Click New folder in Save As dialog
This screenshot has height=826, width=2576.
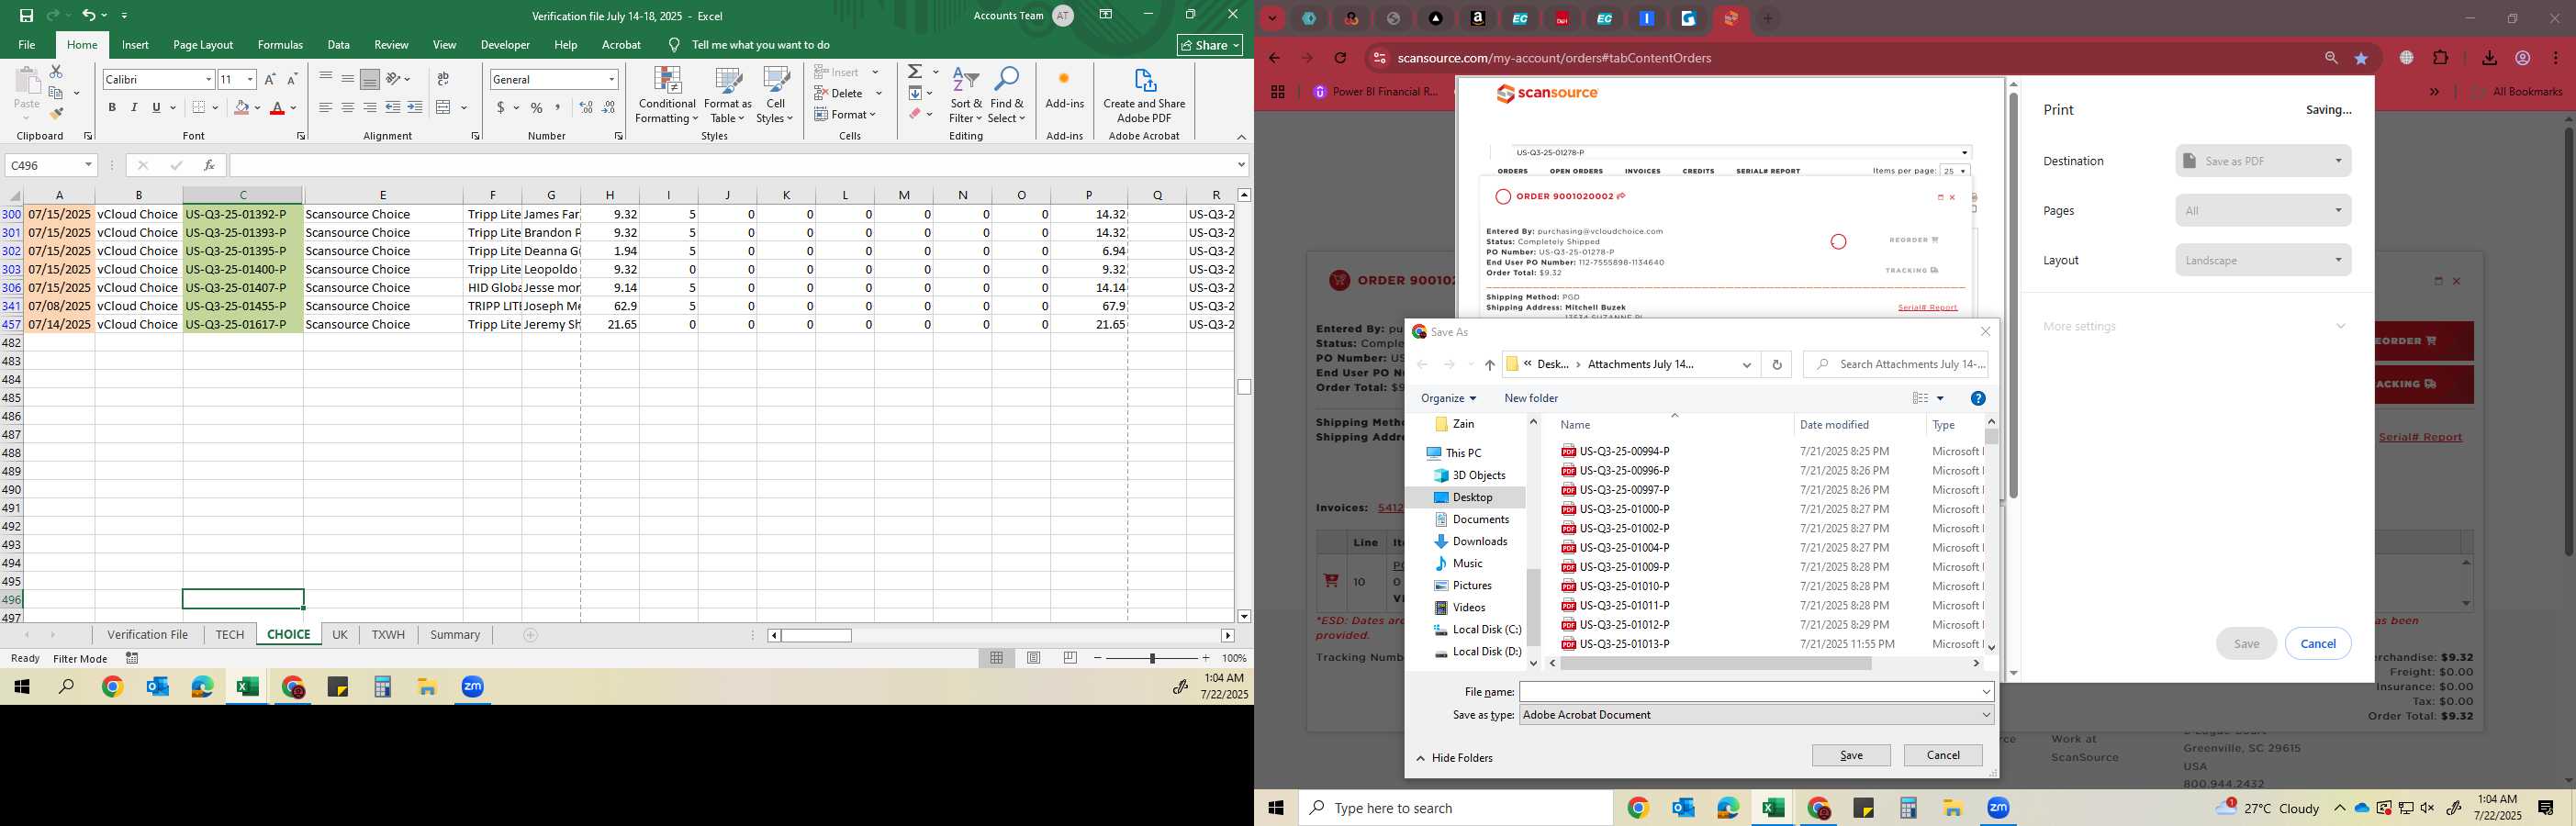pos(1531,398)
